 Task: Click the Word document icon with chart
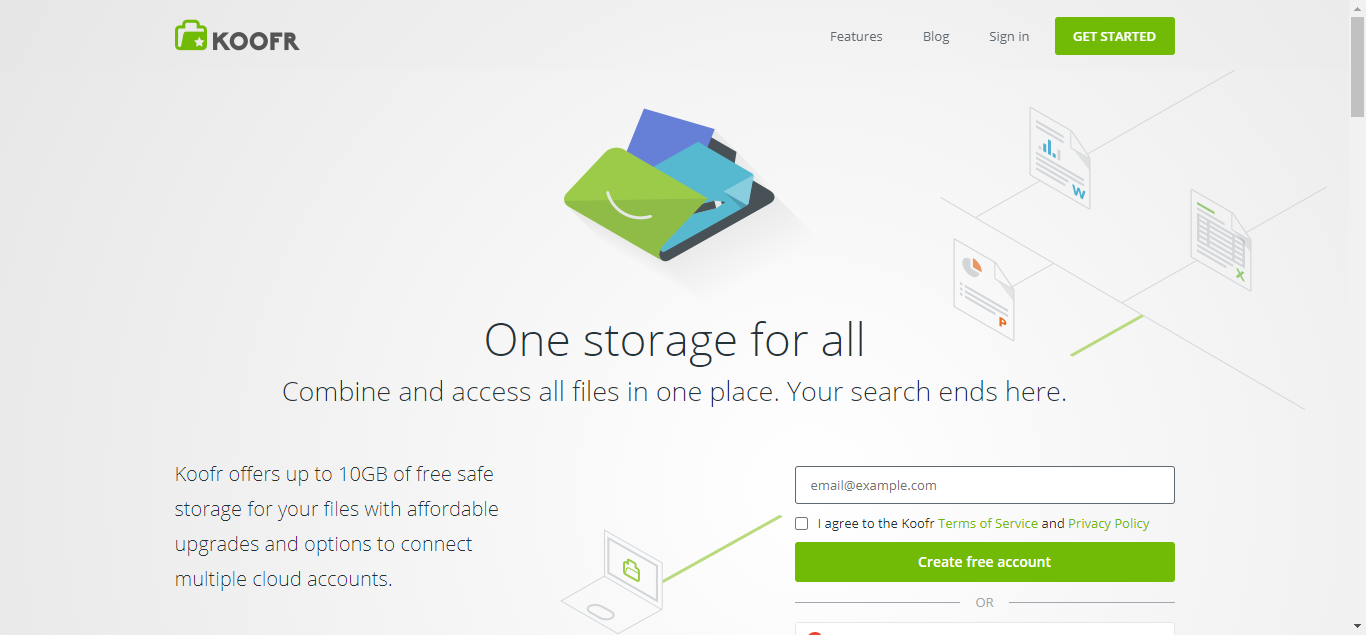pos(1059,158)
